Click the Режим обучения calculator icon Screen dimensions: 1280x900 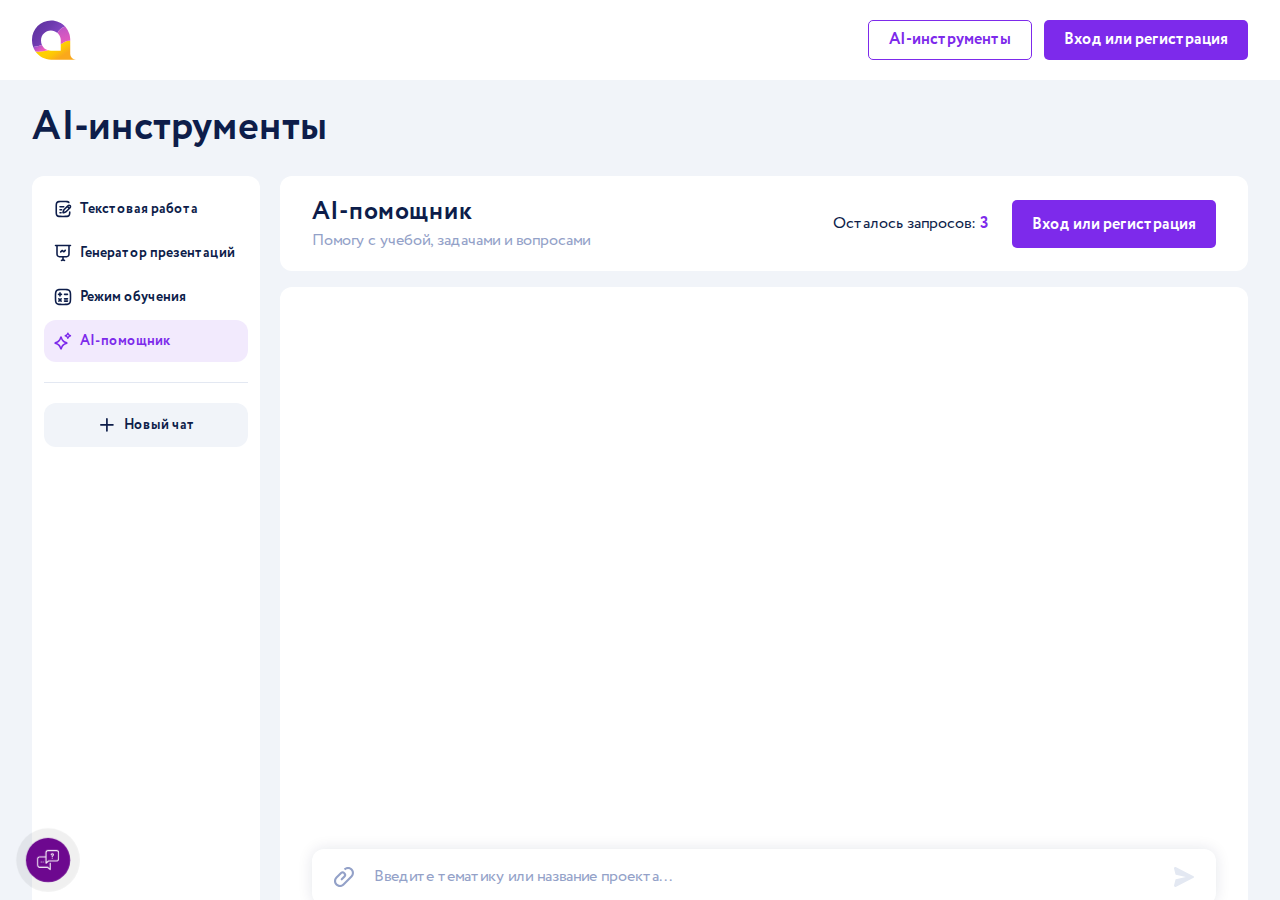63,297
